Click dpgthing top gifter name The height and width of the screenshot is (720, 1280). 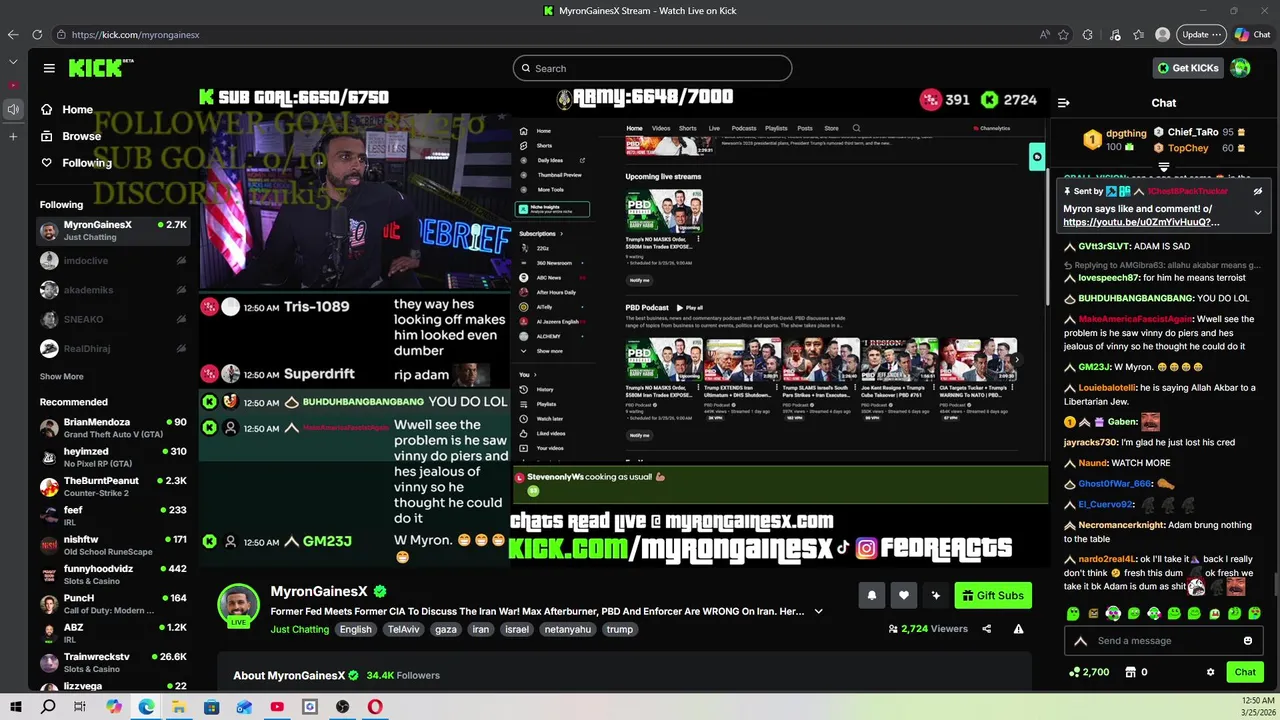tap(1126, 133)
